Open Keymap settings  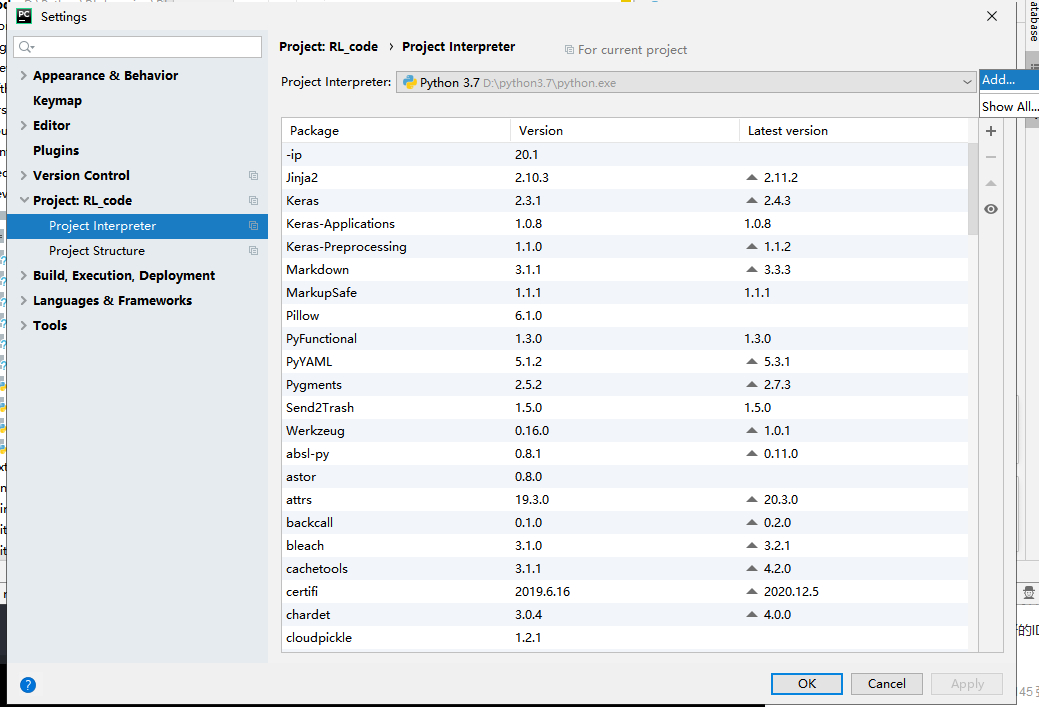[58, 101]
